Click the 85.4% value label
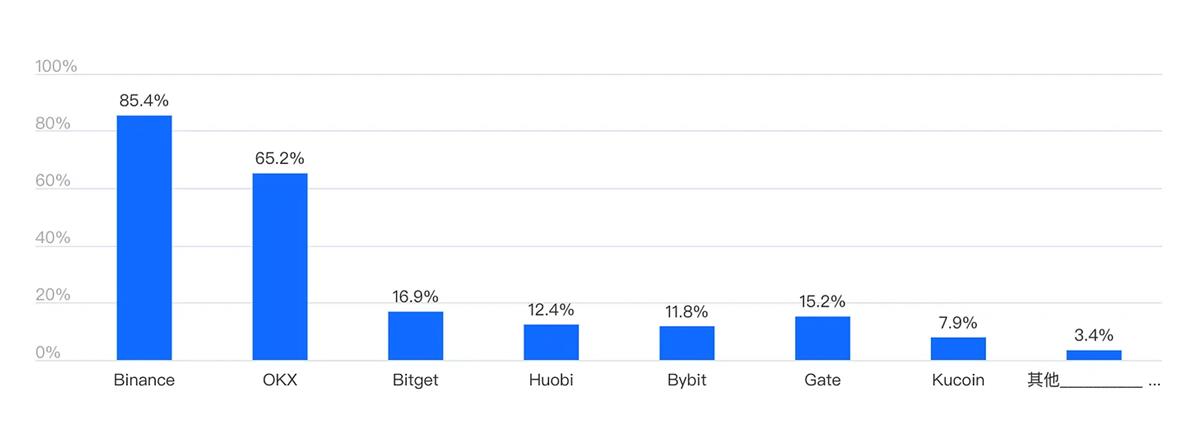 [x=144, y=101]
